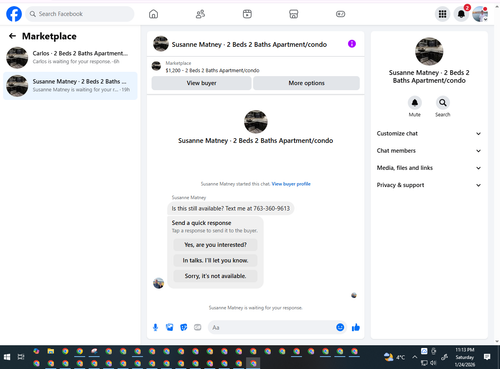Click the Windows Start button
This screenshot has width=500, height=369.
[7, 357]
